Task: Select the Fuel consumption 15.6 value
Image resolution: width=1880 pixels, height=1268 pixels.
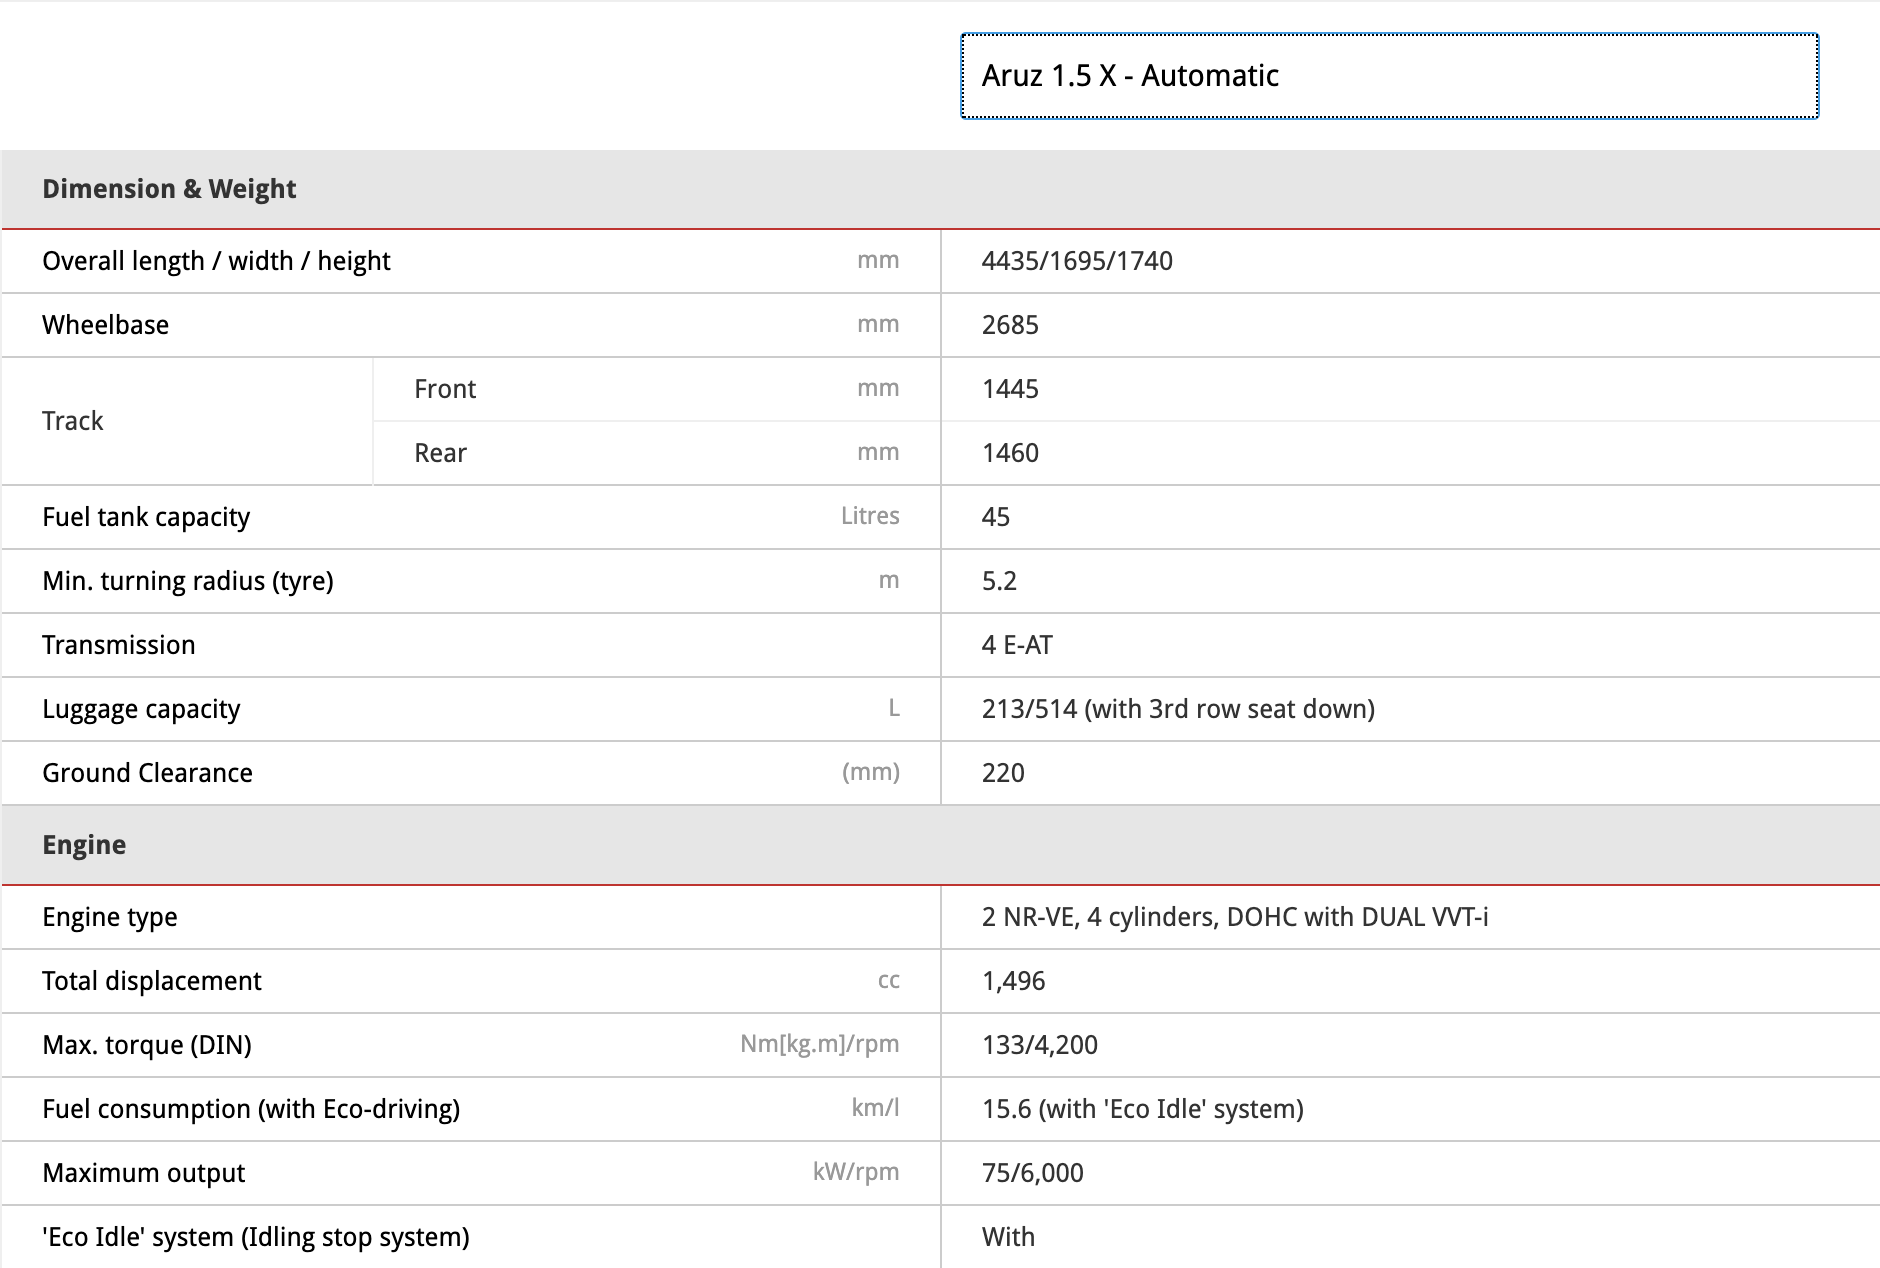Action: click(1142, 1109)
